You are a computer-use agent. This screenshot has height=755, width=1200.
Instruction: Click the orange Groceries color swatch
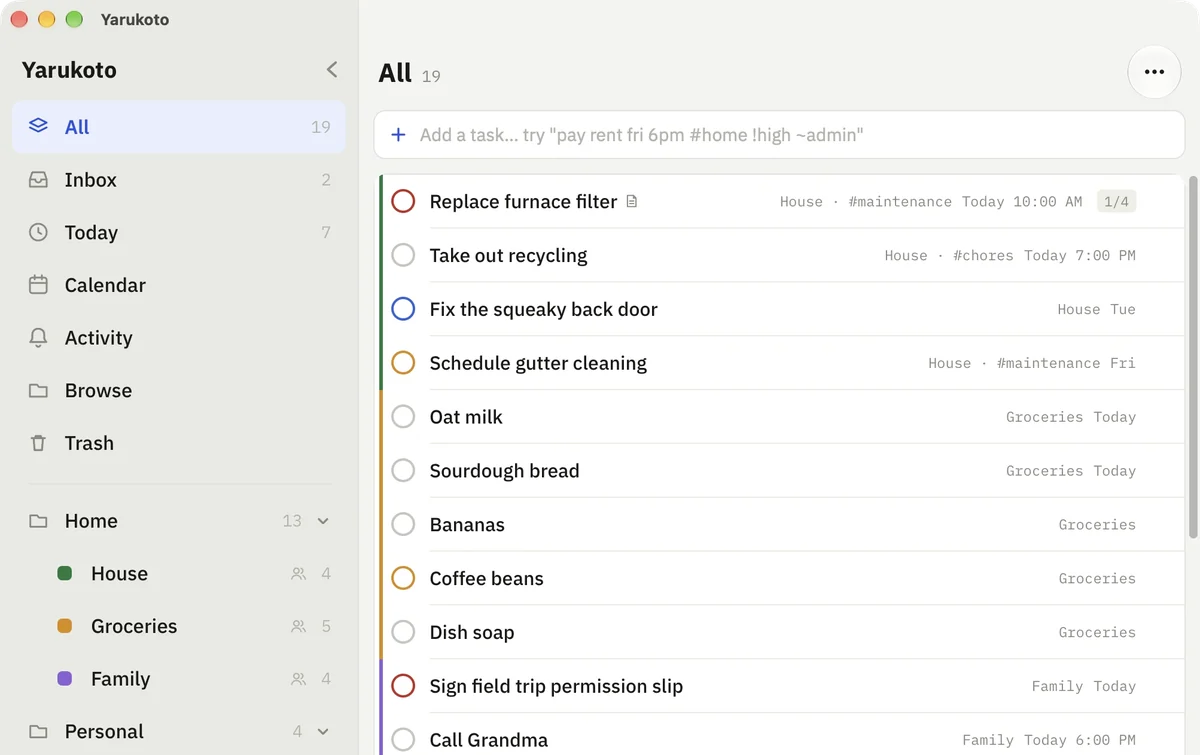[x=65, y=626]
